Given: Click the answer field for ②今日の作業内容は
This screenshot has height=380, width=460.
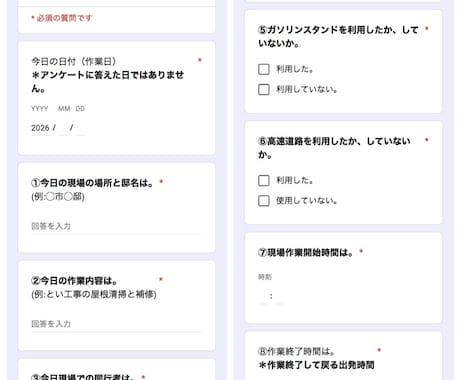Looking at the screenshot, I should [116, 324].
